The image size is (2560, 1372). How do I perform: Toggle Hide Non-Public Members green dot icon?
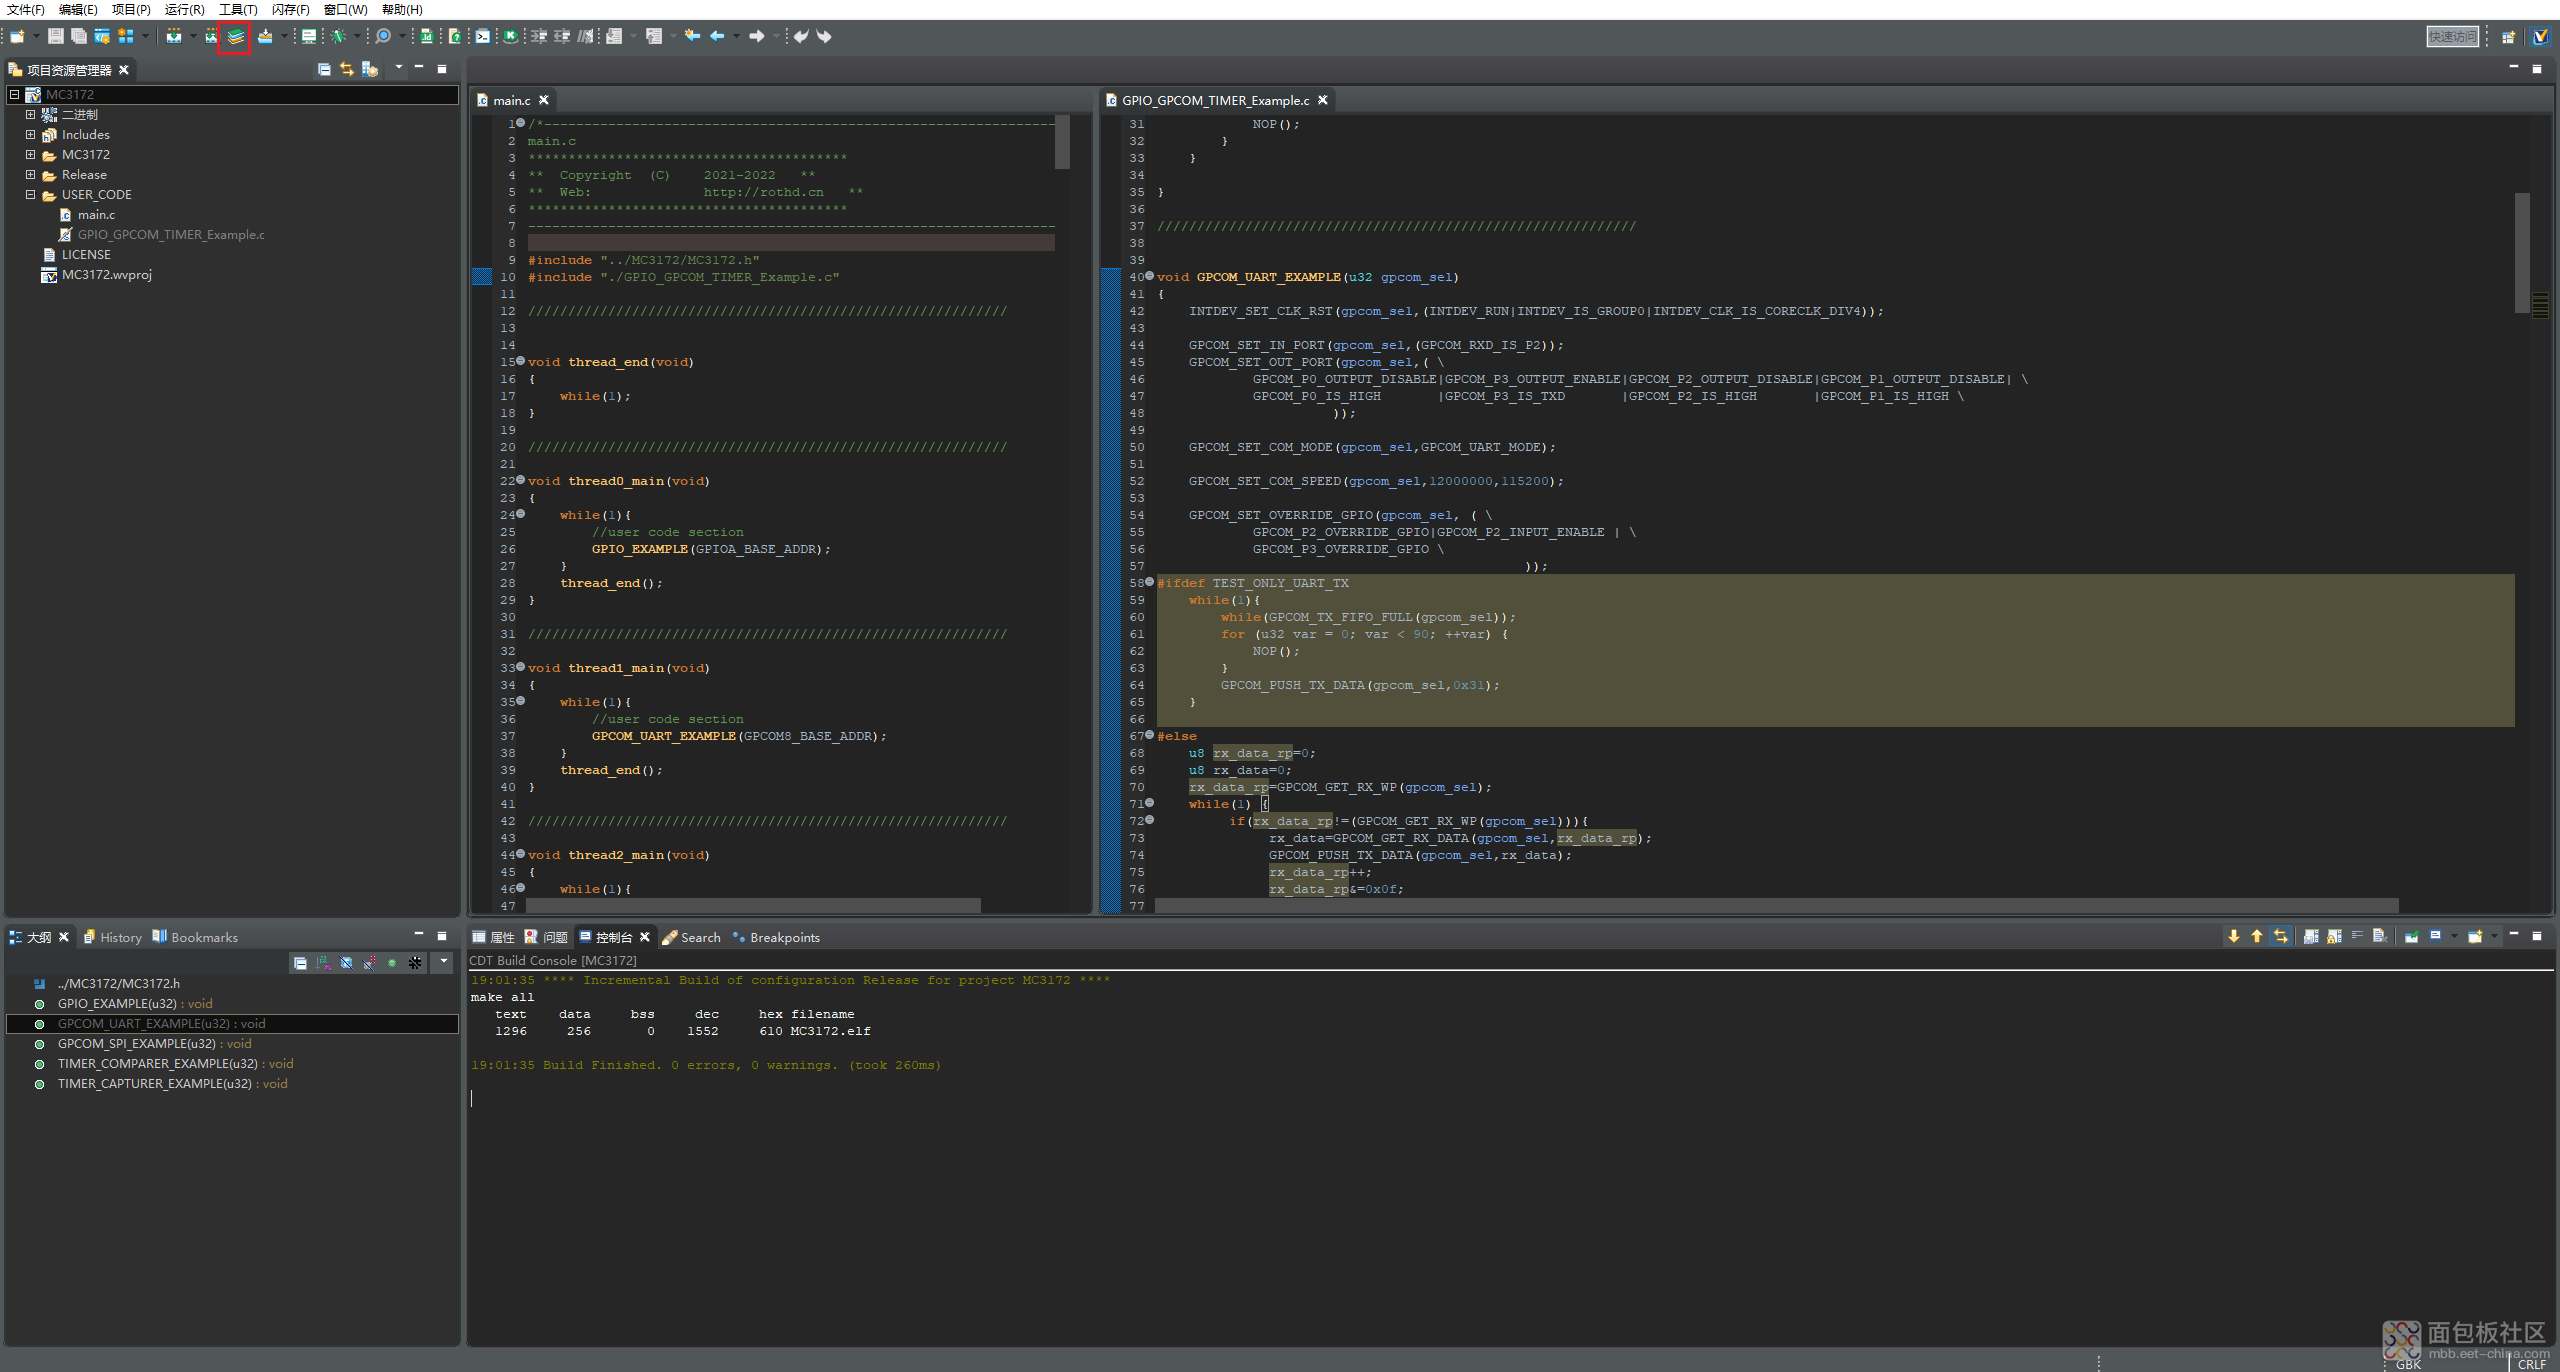(392, 963)
